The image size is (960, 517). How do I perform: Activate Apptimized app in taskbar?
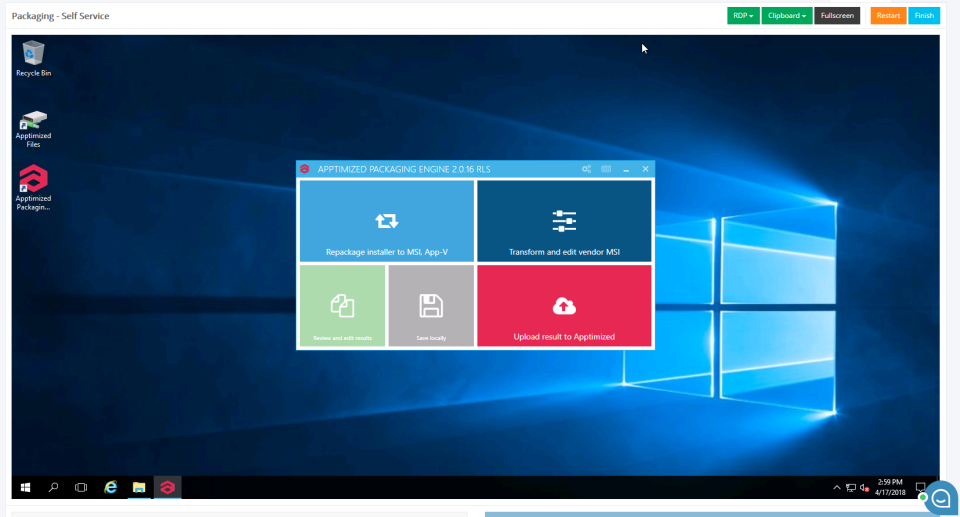click(167, 488)
